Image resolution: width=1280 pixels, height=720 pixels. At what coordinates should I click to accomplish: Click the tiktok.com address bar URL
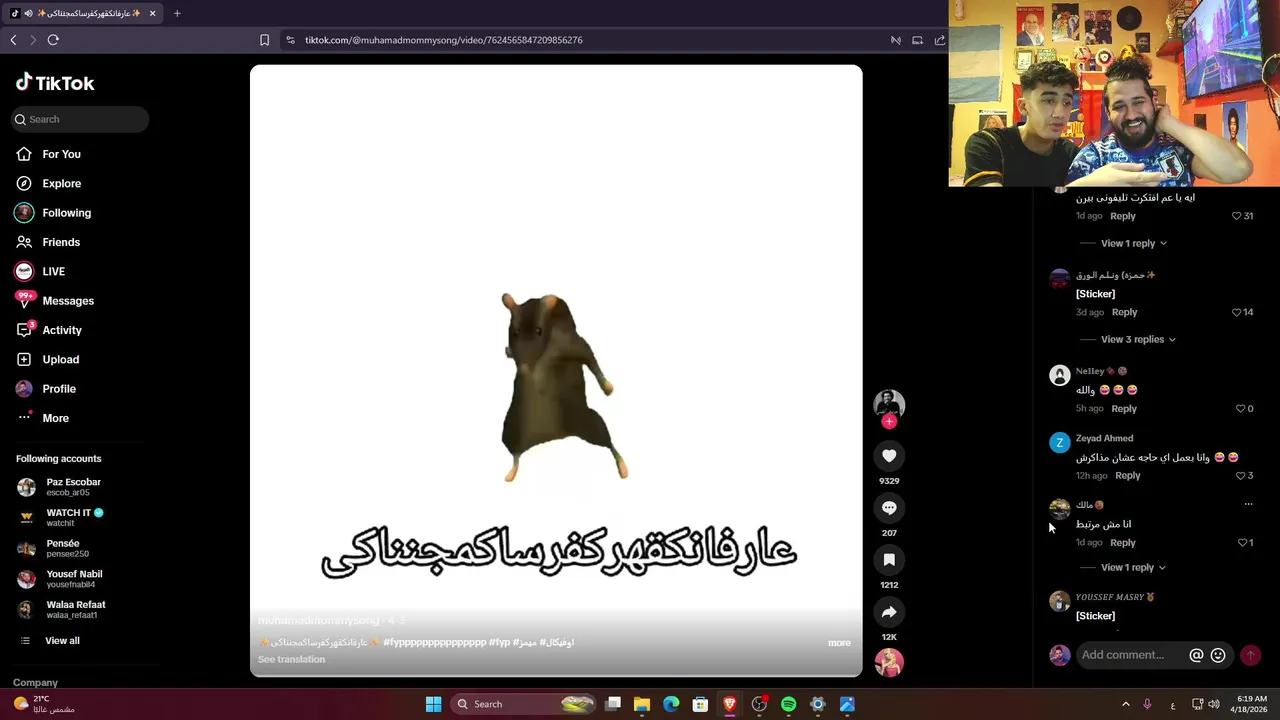pyautogui.click(x=444, y=40)
